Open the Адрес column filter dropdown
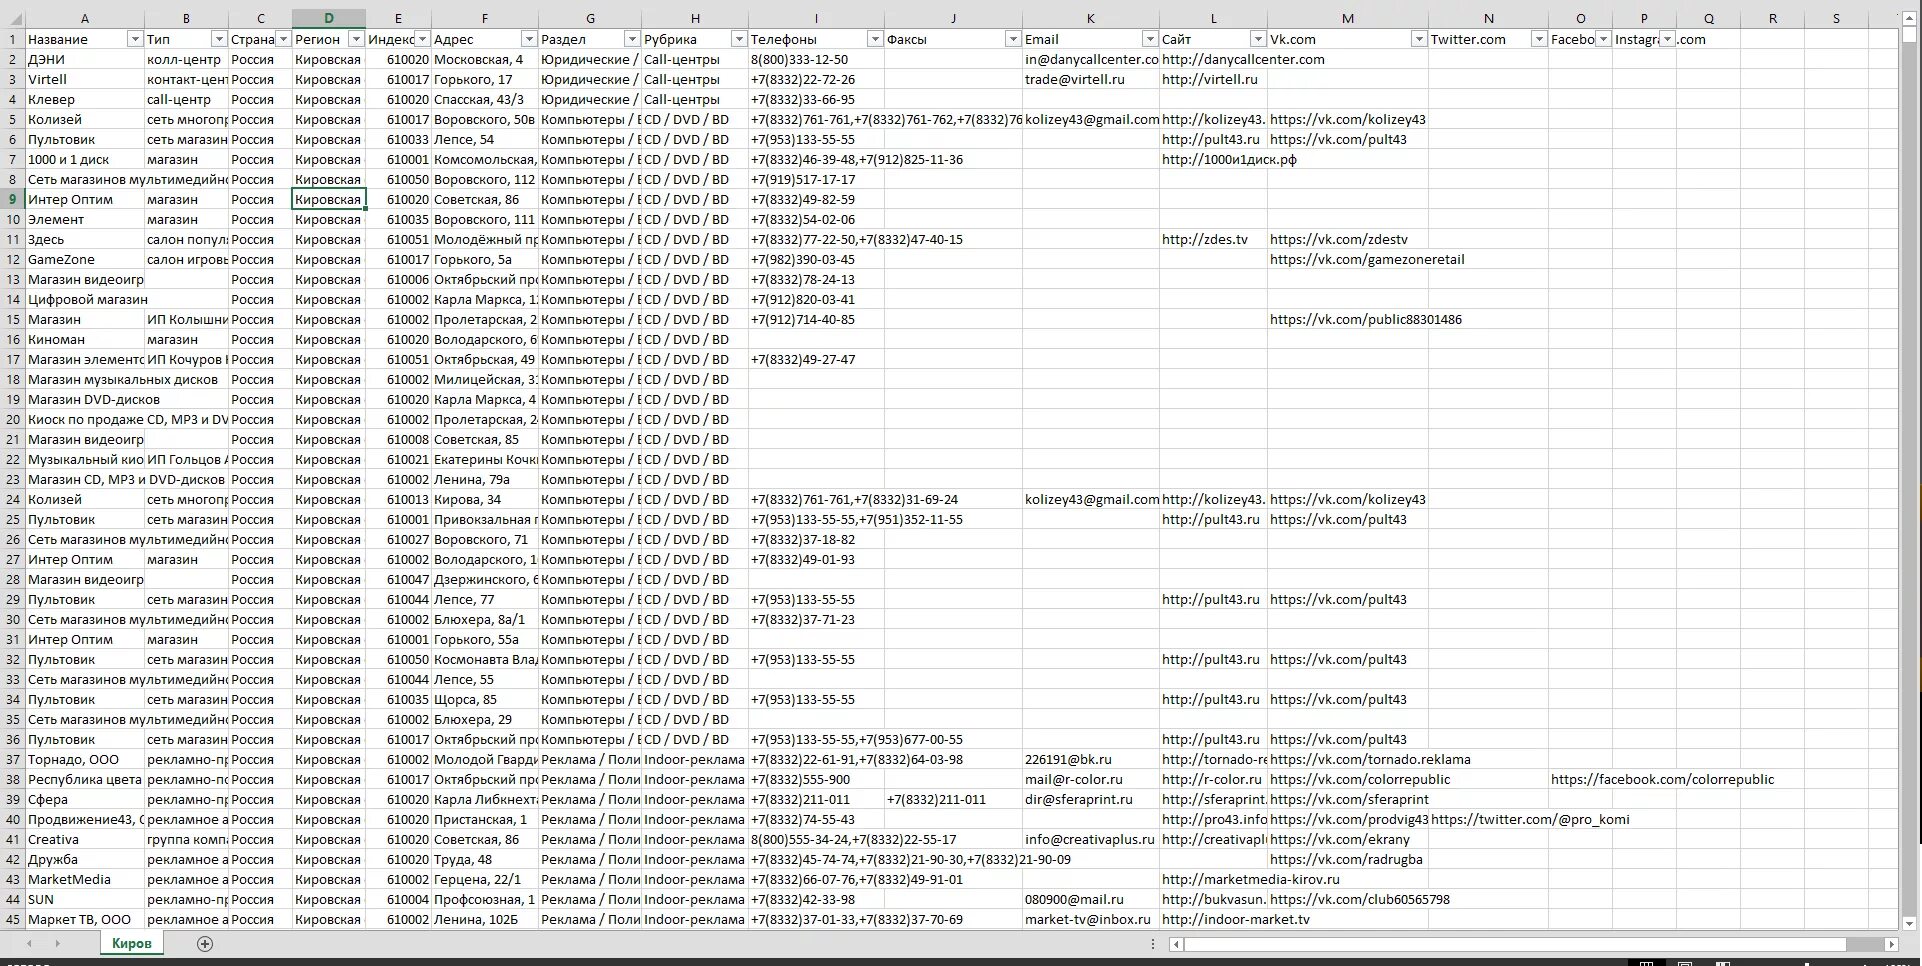1922x966 pixels. pyautogui.click(x=529, y=39)
